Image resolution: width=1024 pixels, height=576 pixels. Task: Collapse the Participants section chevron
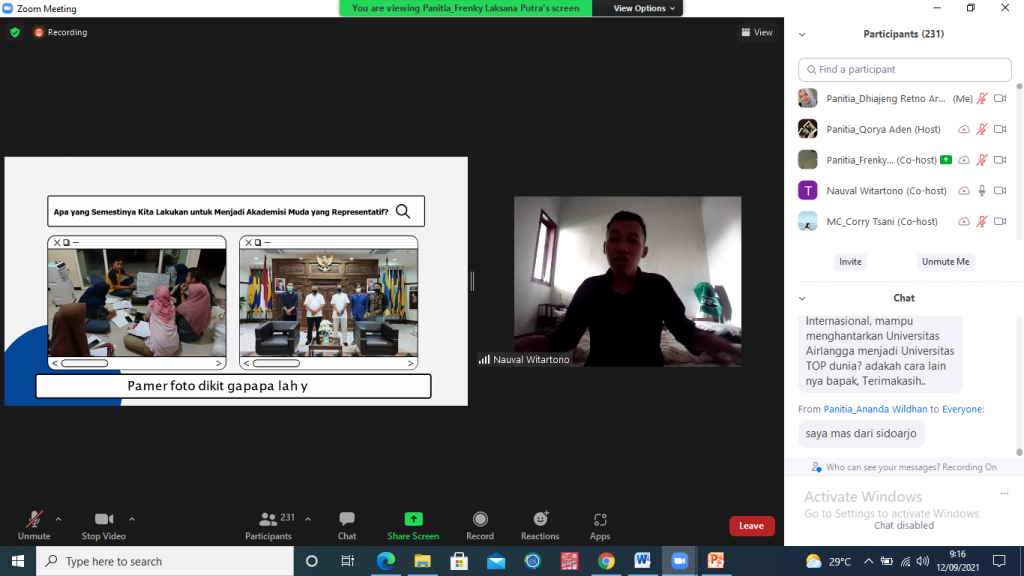pyautogui.click(x=802, y=34)
